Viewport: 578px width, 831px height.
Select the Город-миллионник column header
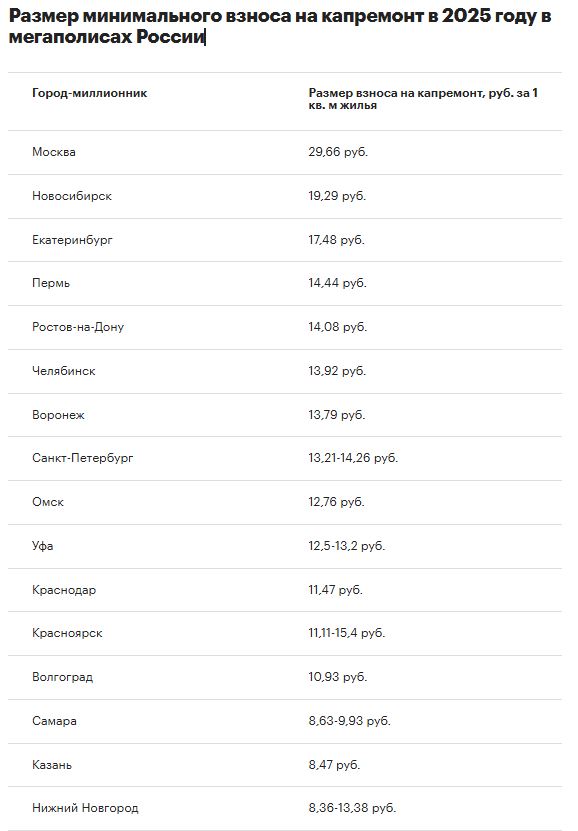click(x=90, y=93)
